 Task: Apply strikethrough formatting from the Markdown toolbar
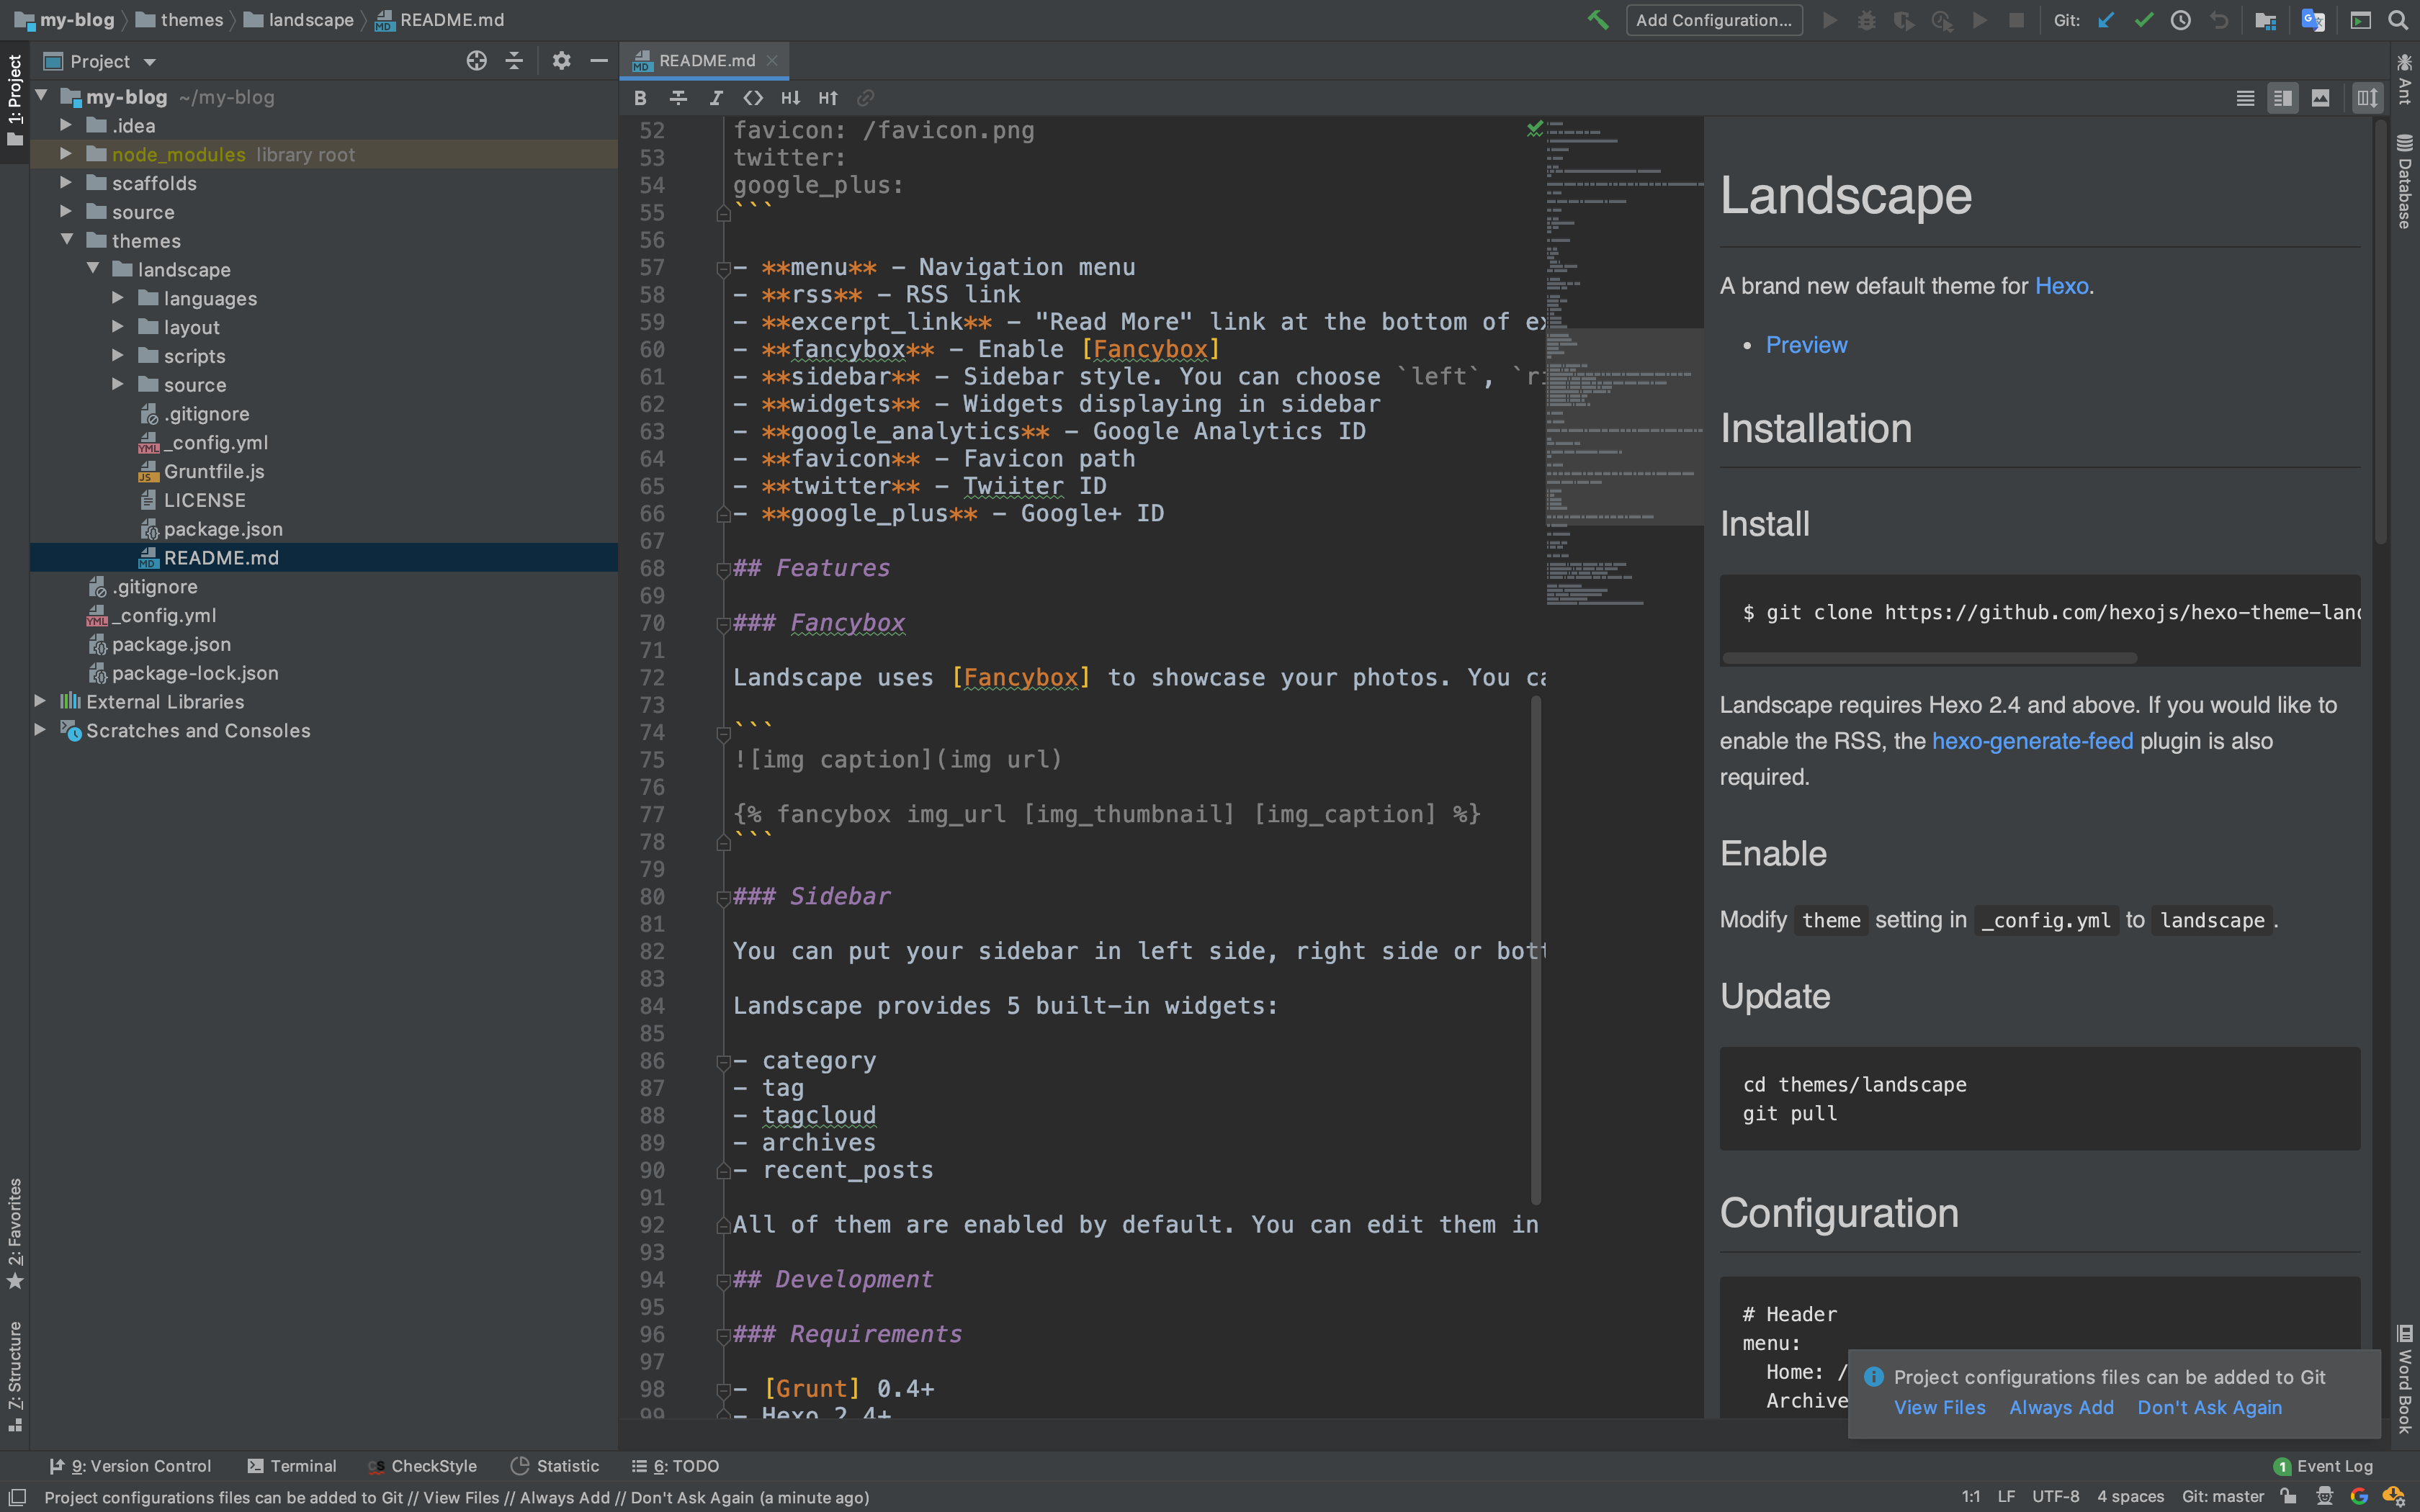click(x=679, y=98)
